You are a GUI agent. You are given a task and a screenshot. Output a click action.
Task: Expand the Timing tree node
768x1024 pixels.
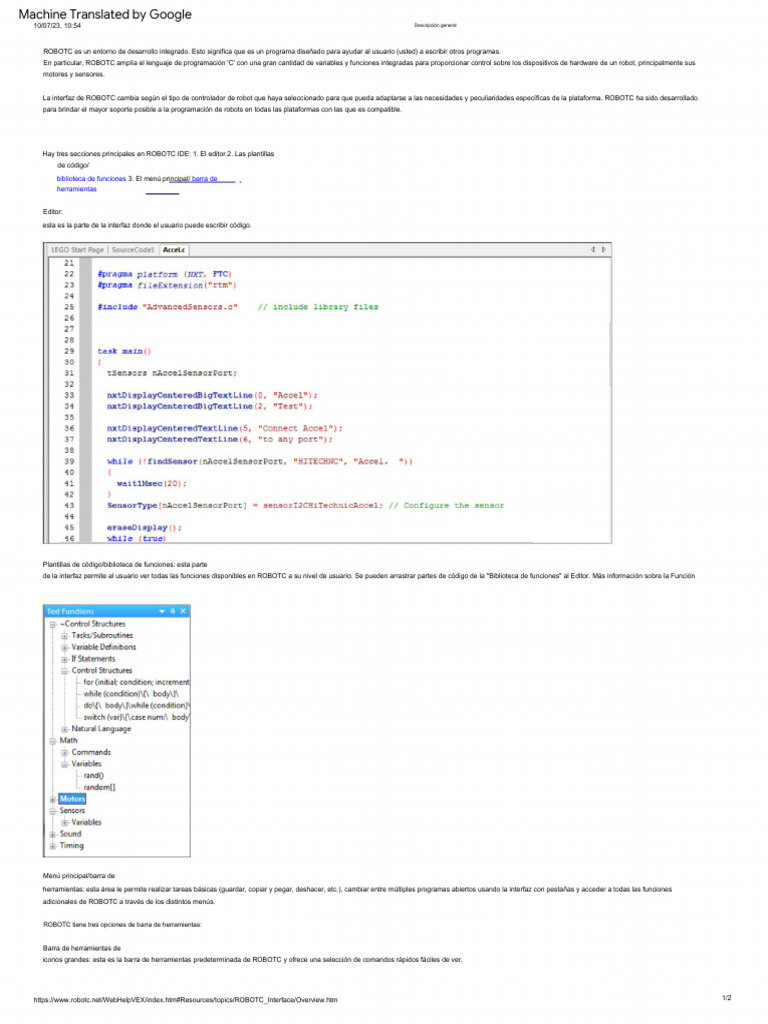point(53,846)
